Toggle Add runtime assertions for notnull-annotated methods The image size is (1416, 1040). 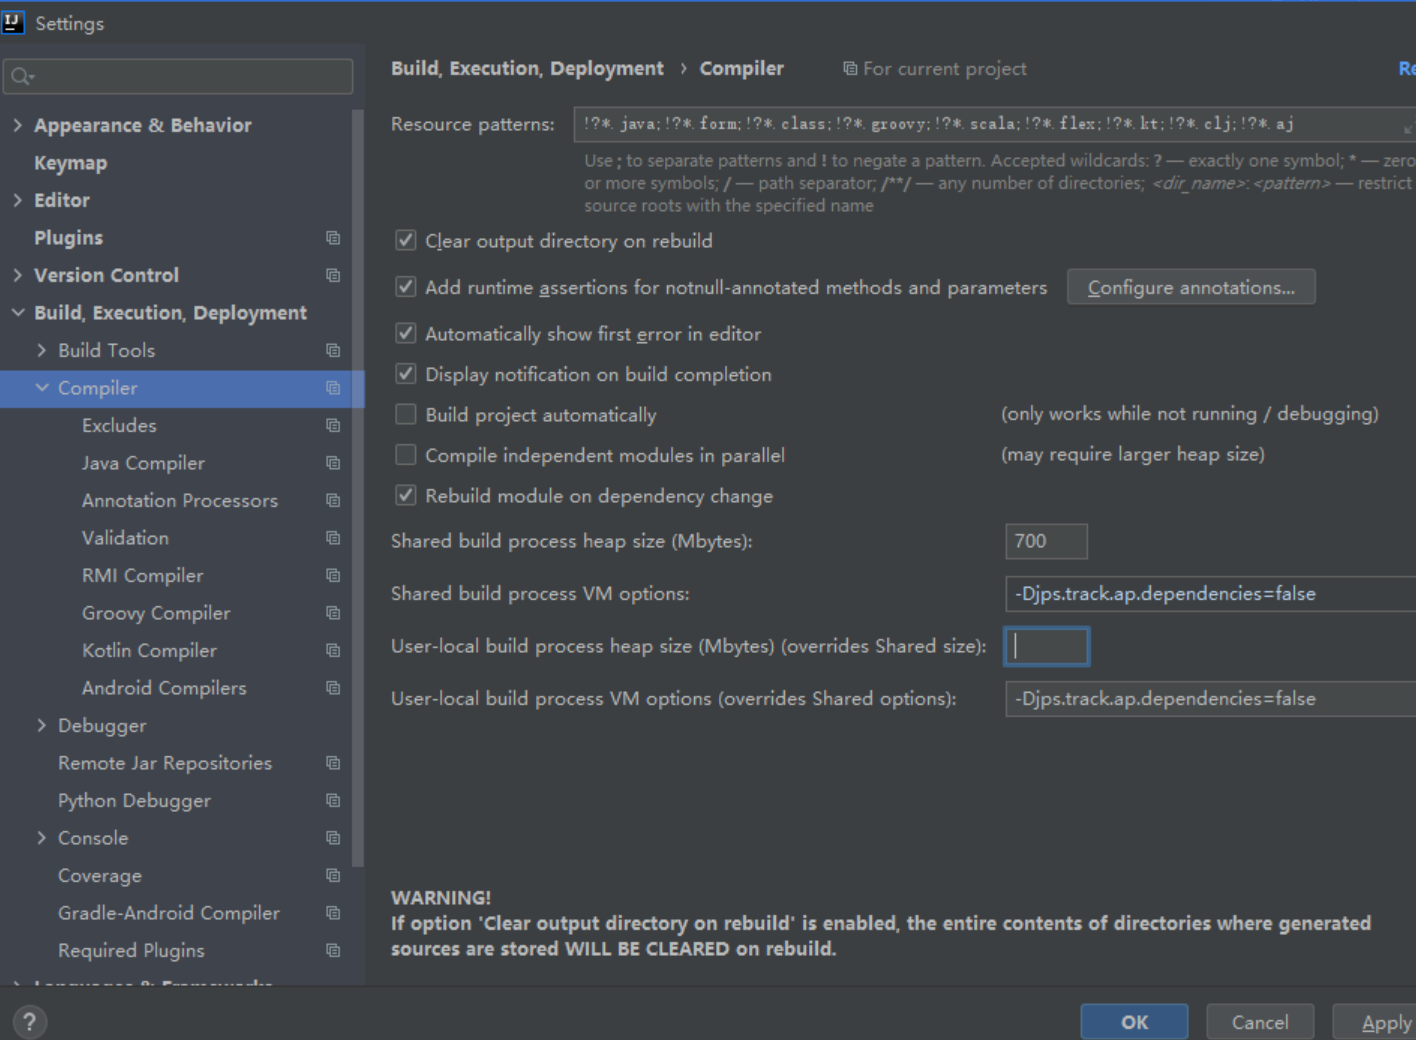[x=405, y=287]
